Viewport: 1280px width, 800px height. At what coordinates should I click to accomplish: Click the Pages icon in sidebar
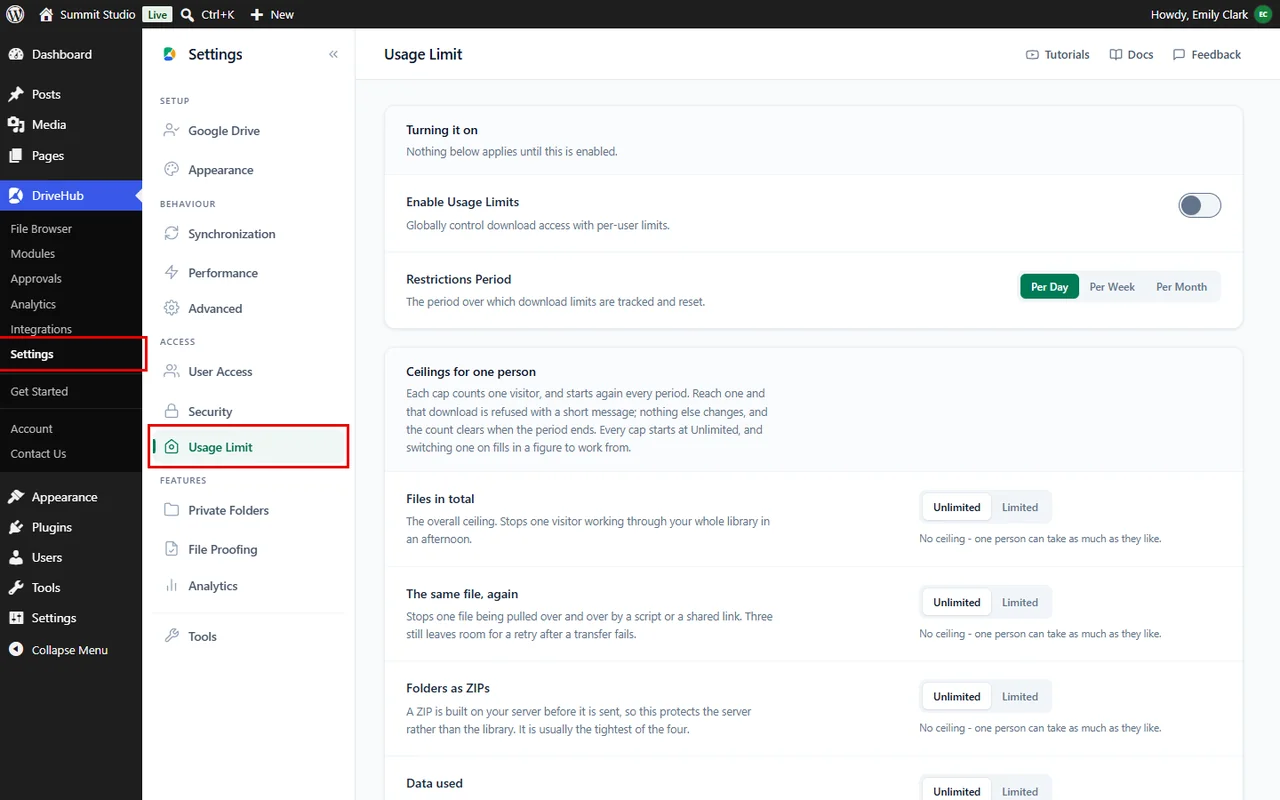(16, 156)
